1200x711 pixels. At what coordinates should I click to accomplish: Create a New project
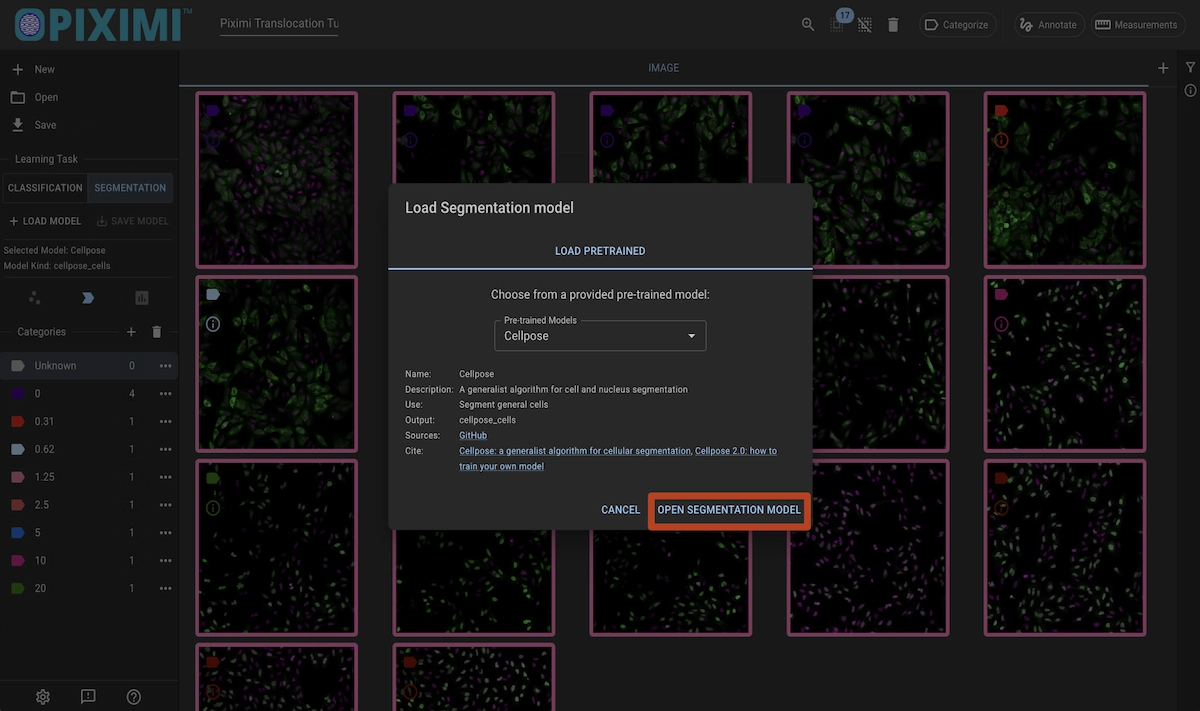coord(89,70)
